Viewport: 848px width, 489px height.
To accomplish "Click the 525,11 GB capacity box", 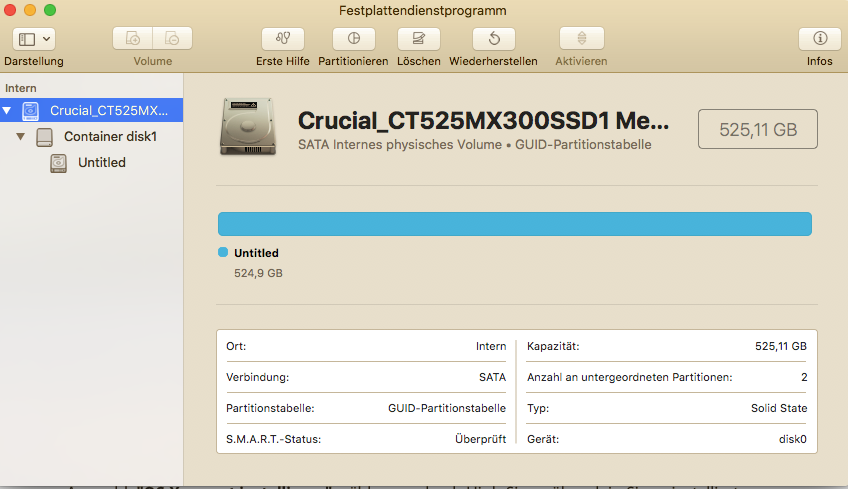I will pos(758,129).
